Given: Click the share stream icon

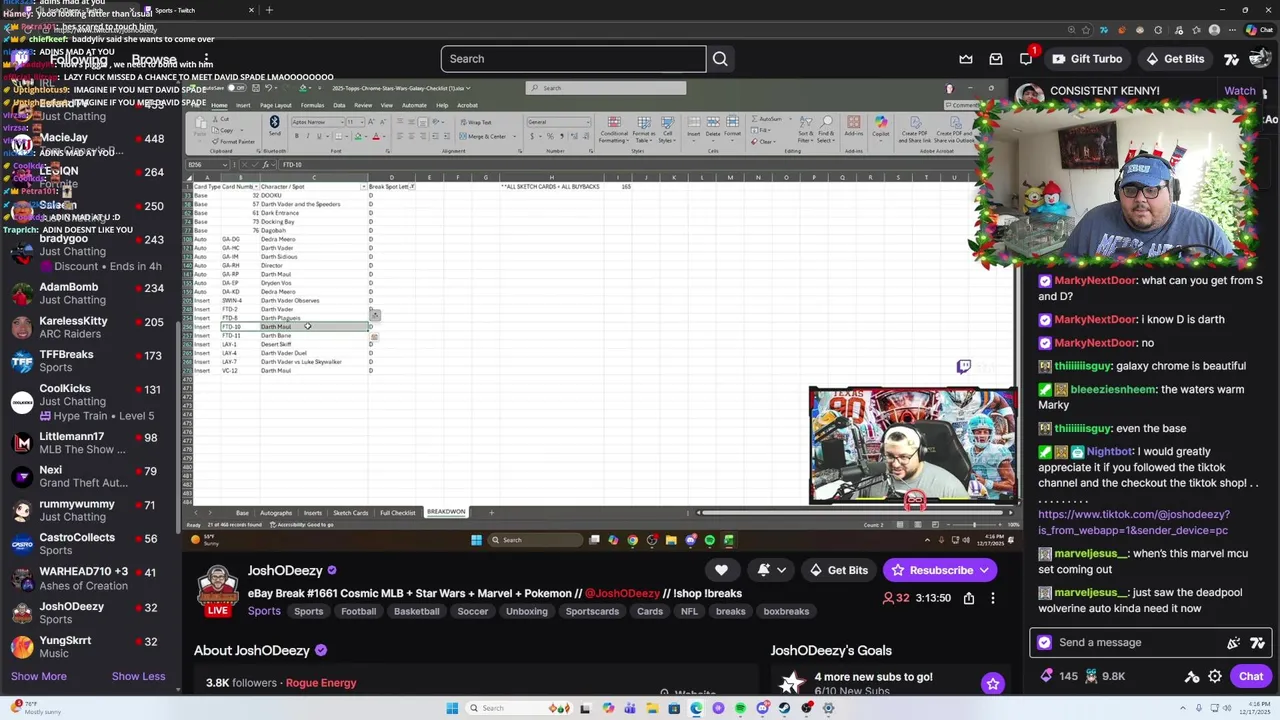Looking at the screenshot, I should 969,598.
